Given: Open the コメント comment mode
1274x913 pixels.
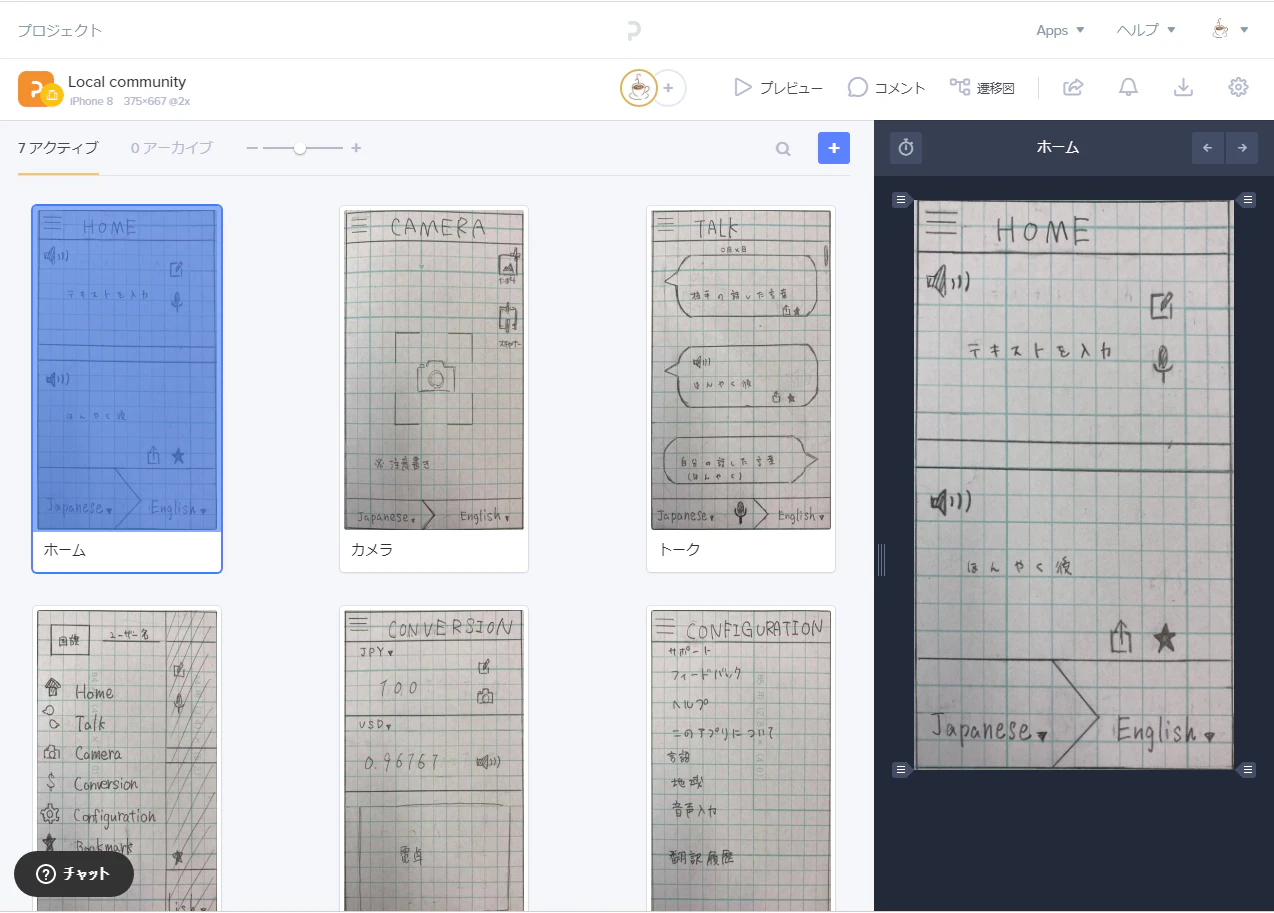Looking at the screenshot, I should pos(887,88).
